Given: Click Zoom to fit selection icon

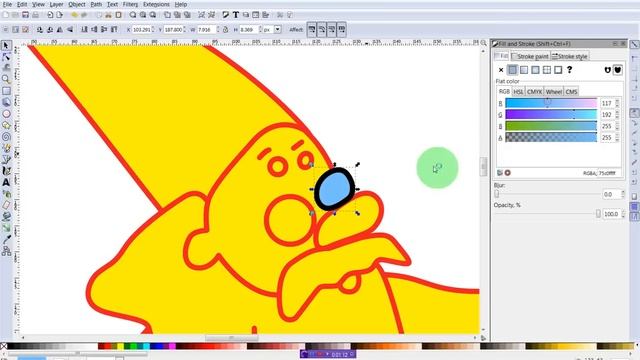Looking at the screenshot, I should [133, 15].
